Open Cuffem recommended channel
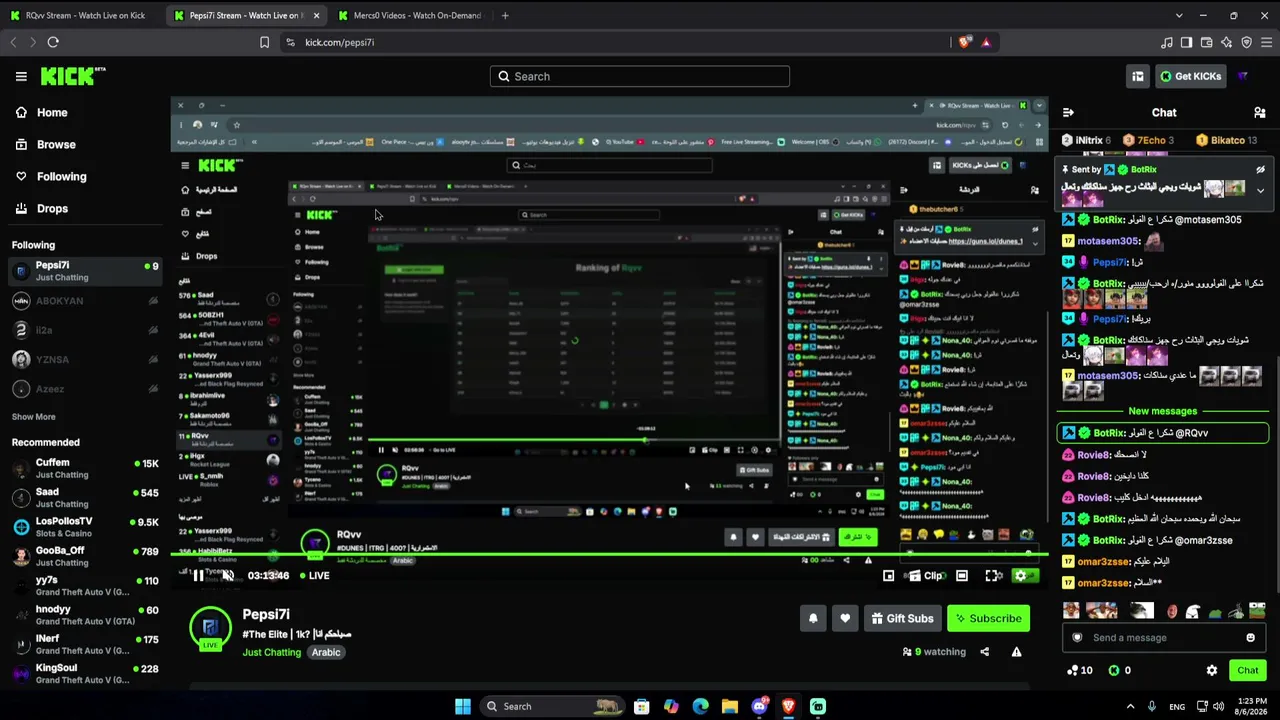Screen dimensions: 1280x720 85,468
